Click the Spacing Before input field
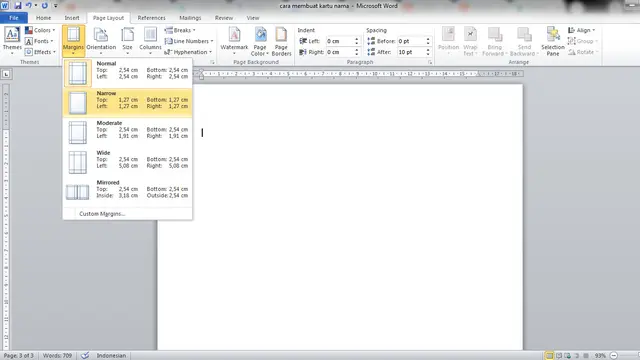The width and height of the screenshot is (640, 360). pyautogui.click(x=411, y=41)
